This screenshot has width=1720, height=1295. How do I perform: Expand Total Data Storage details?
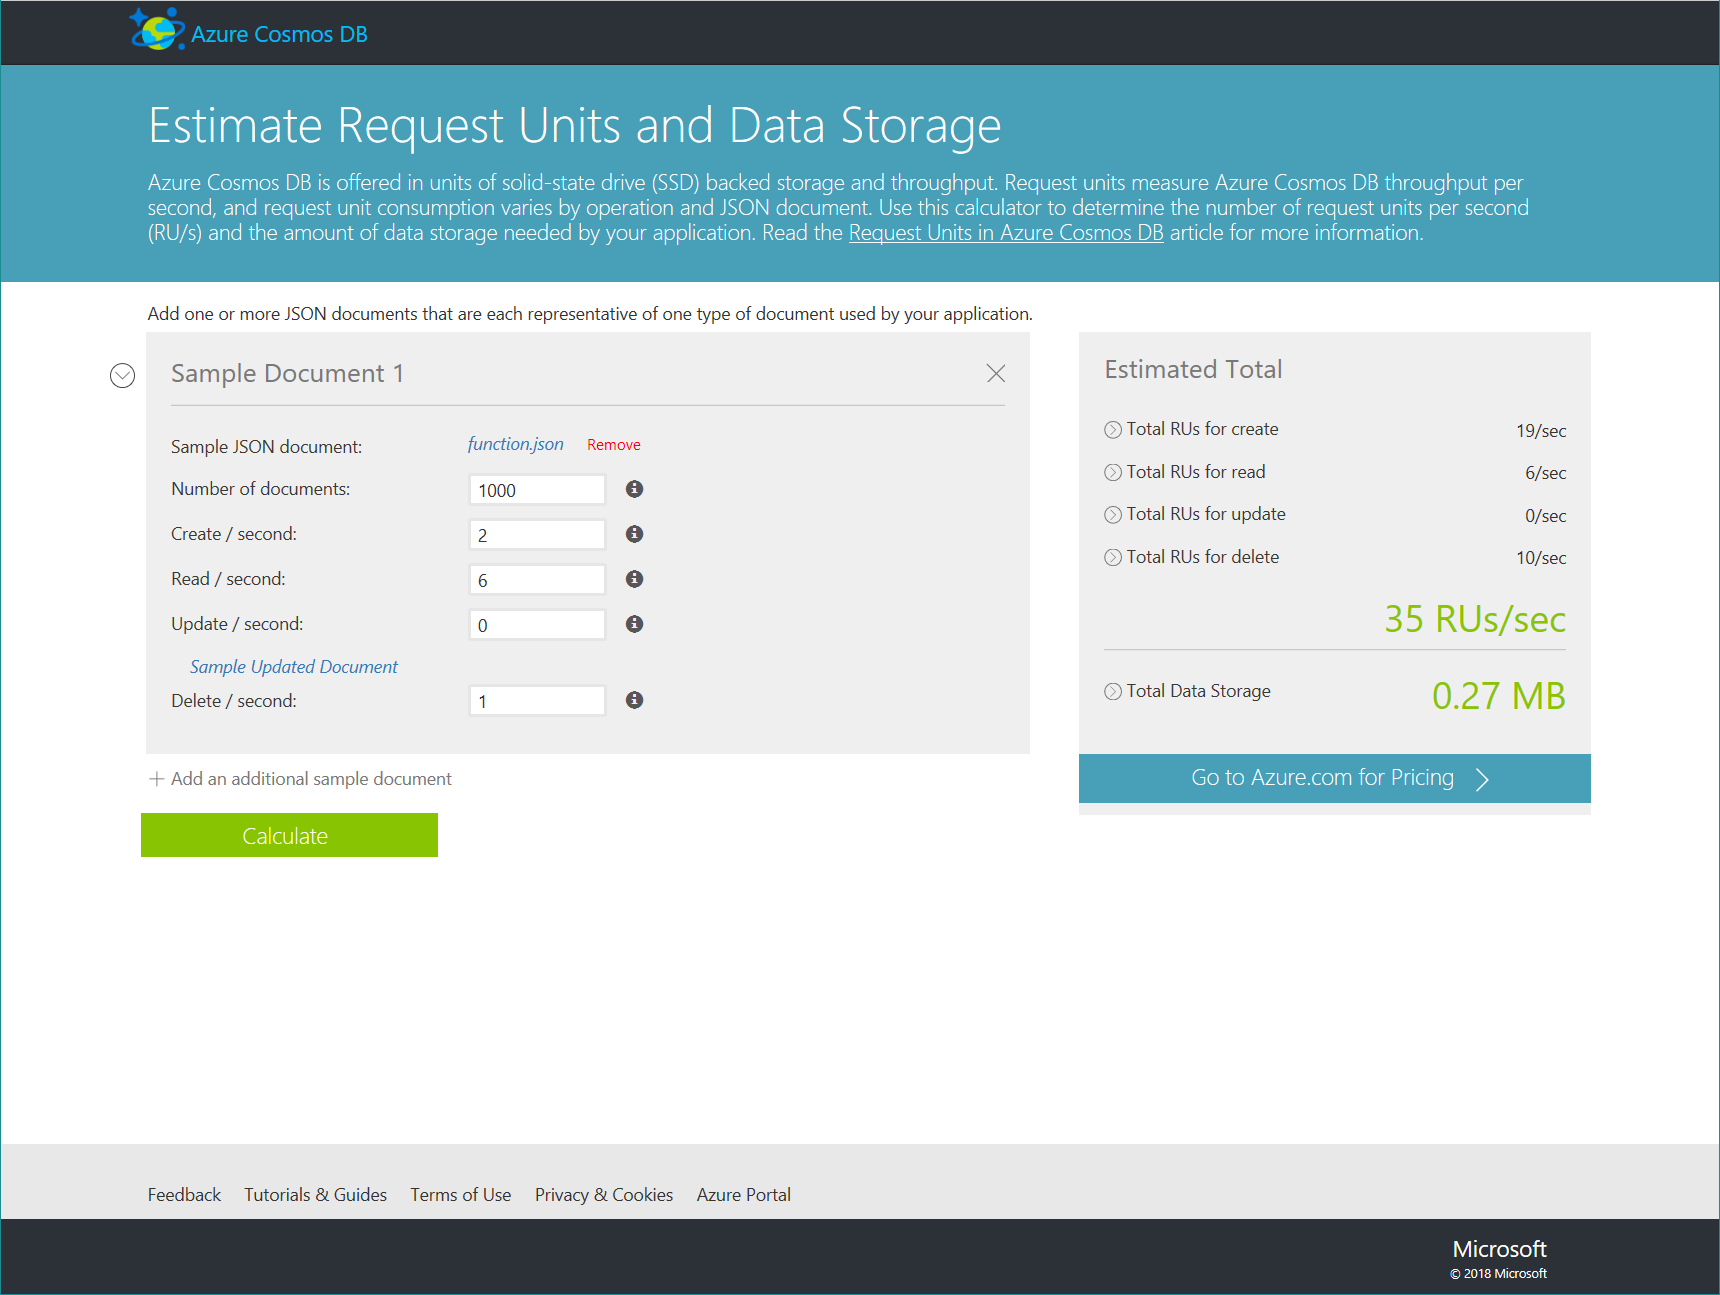[x=1113, y=692]
